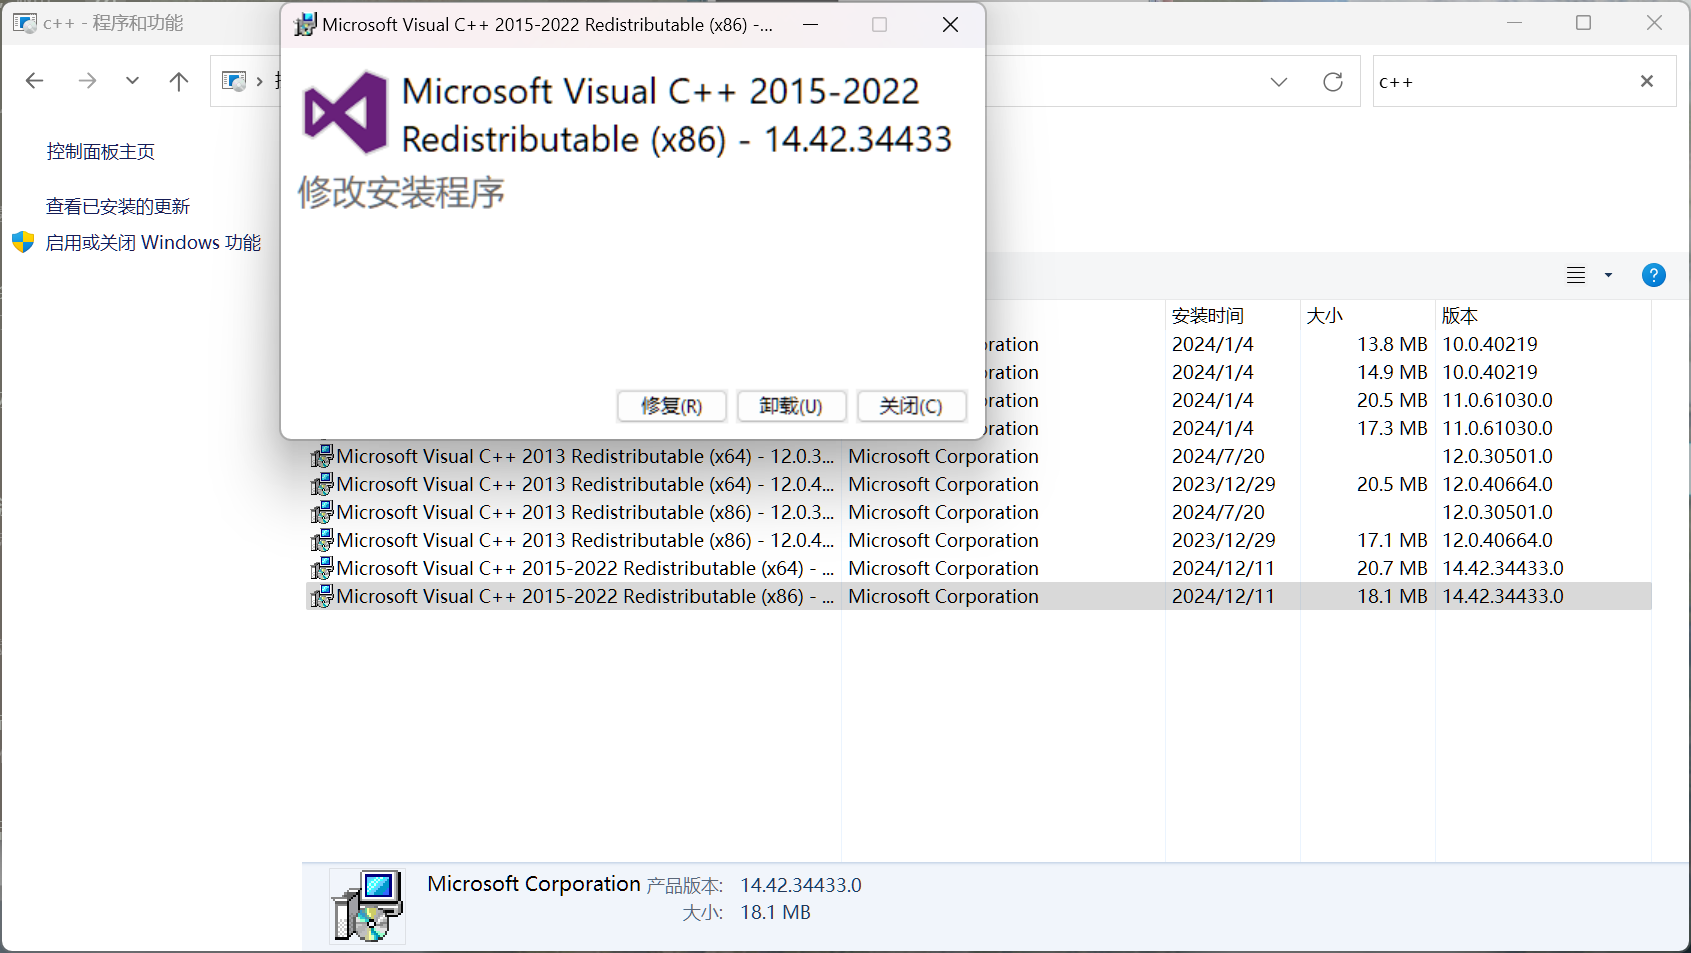1691x953 pixels.
Task: Click installer icon of 2015-2022 x64 entry
Action: (x=321, y=569)
